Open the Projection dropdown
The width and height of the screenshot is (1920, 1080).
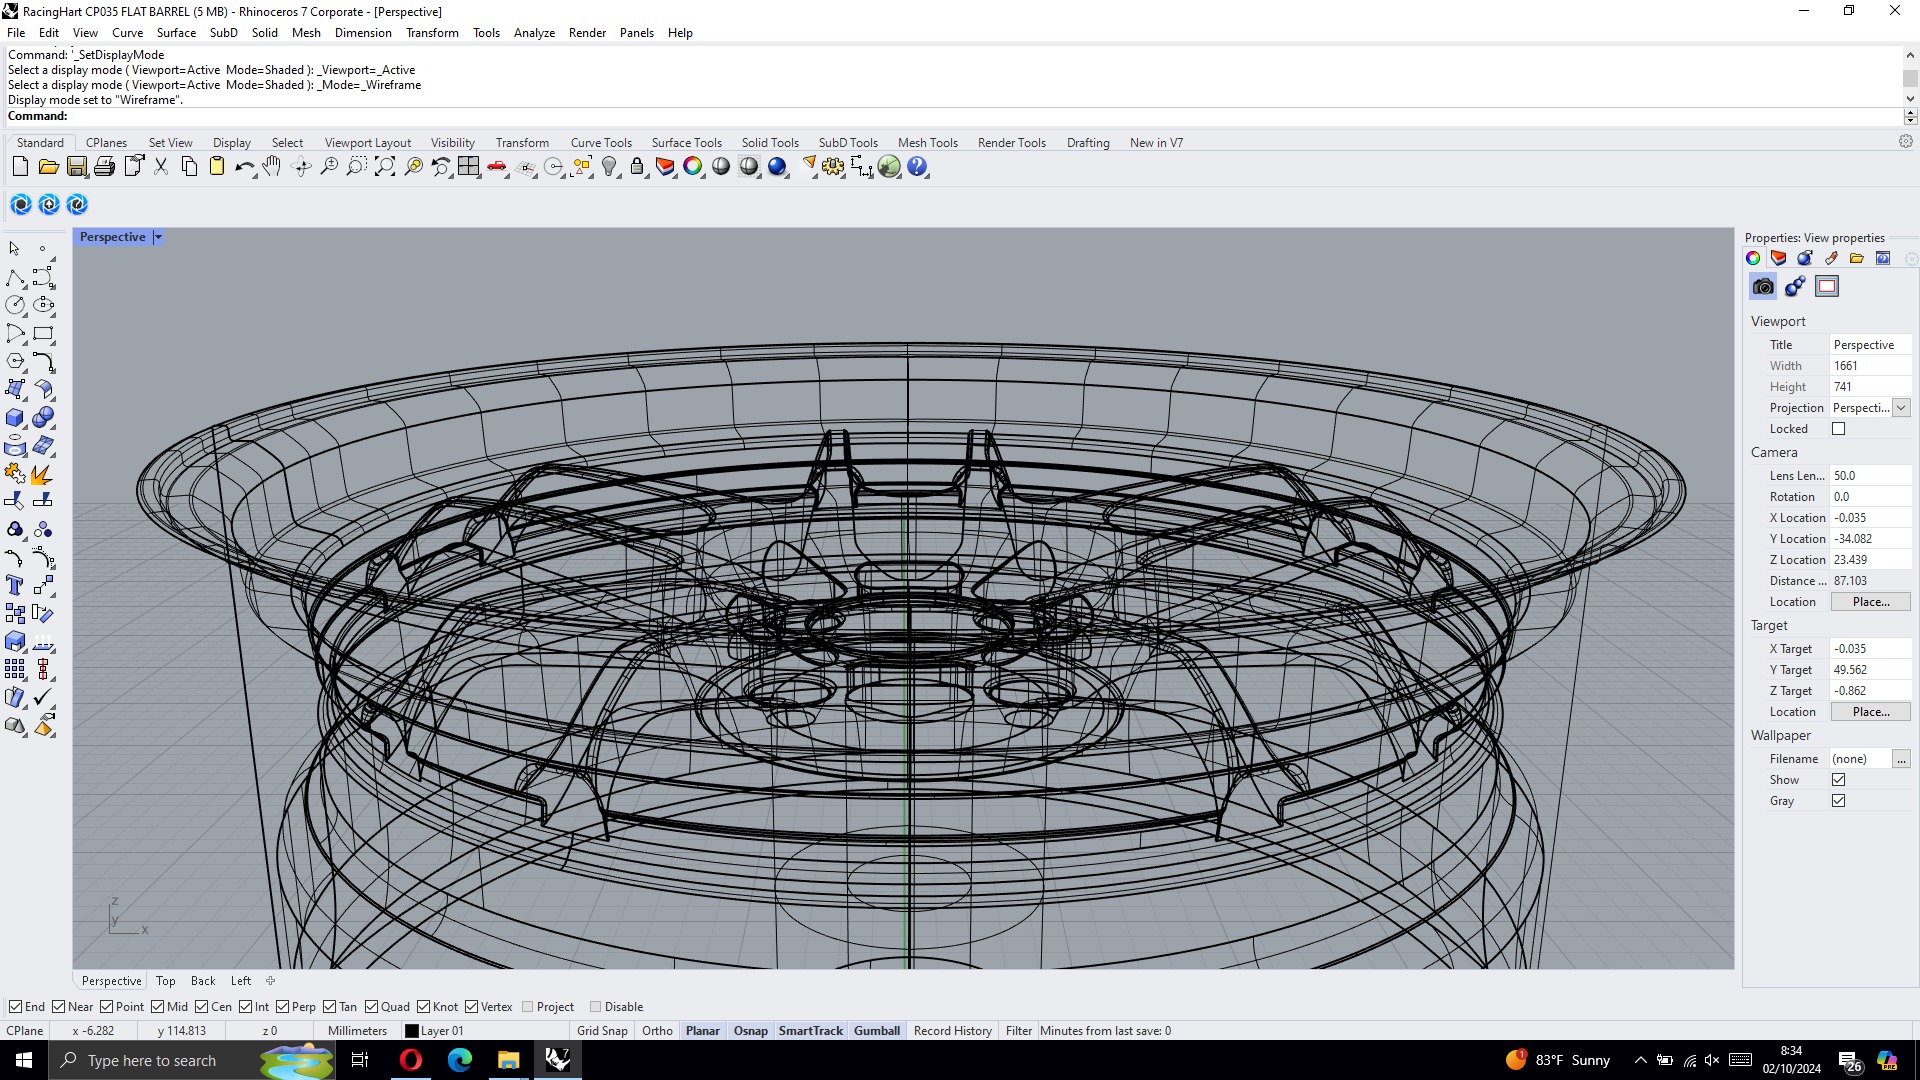[x=1901, y=408]
